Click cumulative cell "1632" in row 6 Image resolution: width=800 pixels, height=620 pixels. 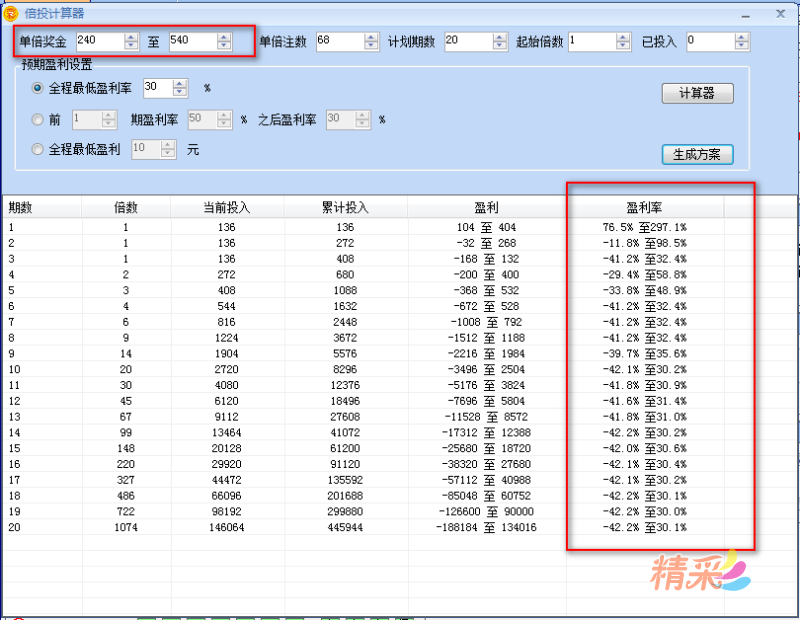pyautogui.click(x=345, y=306)
